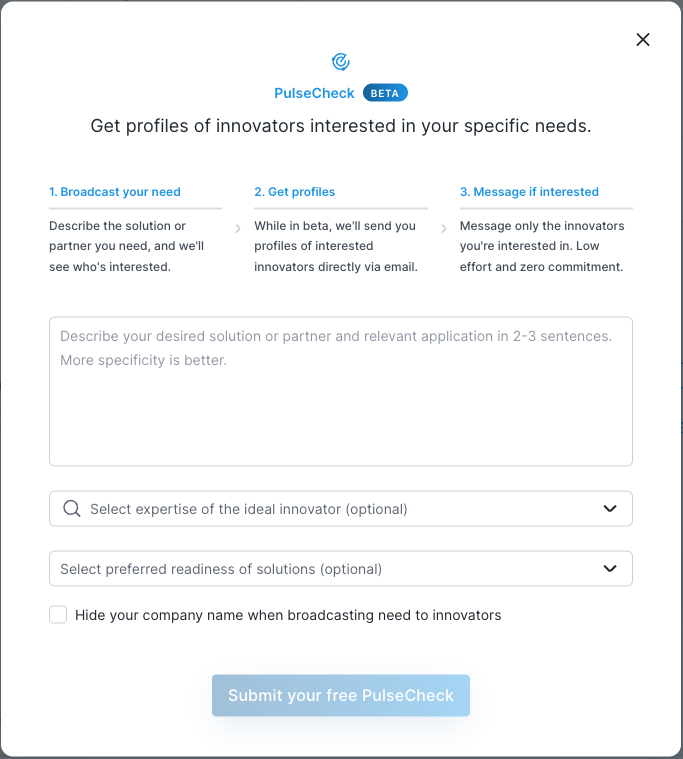Click the down chevron on the readiness selector
The image size is (683, 759).
tap(610, 569)
